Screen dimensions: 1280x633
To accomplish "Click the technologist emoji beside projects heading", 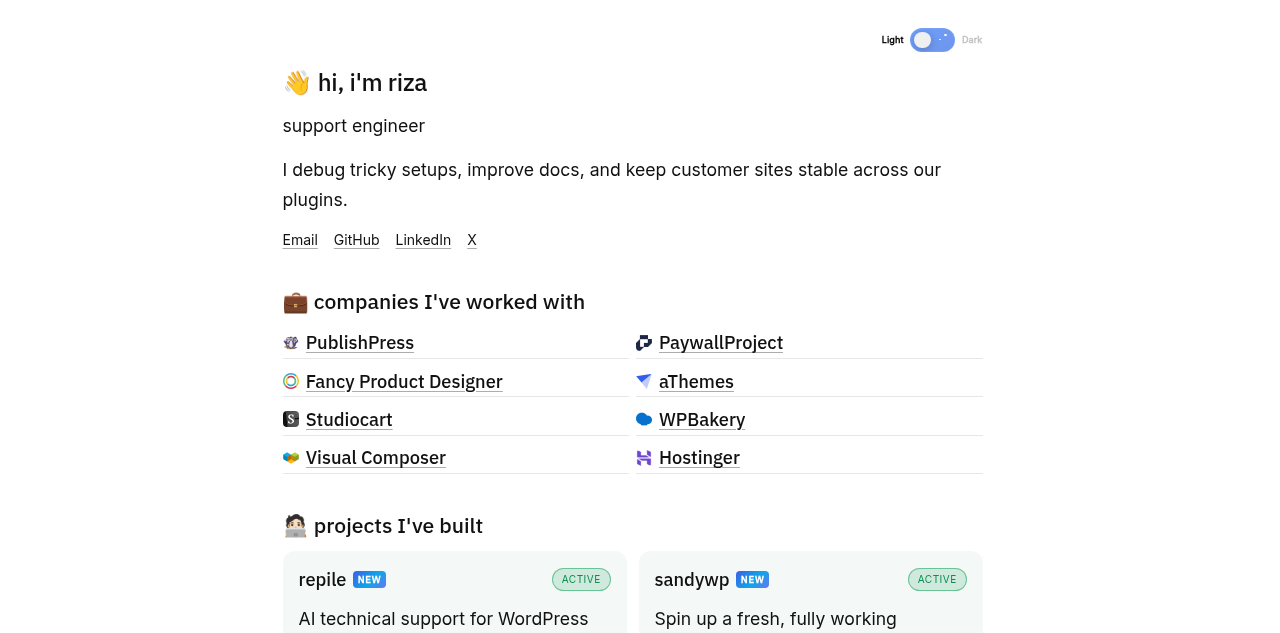I will [295, 526].
